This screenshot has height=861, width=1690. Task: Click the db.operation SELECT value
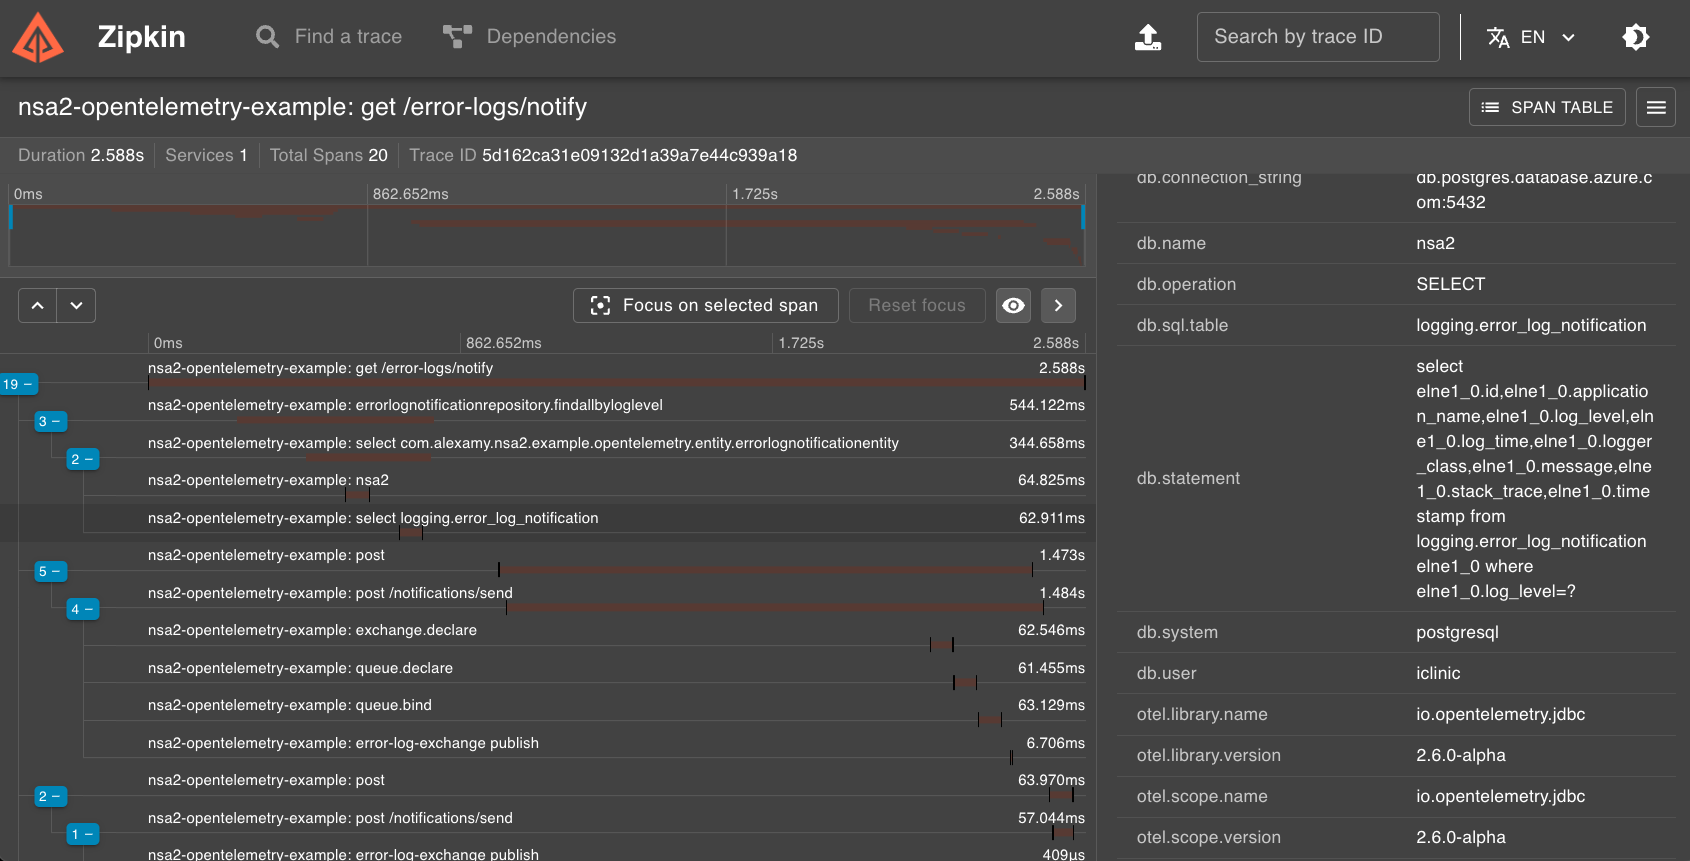coord(1450,284)
